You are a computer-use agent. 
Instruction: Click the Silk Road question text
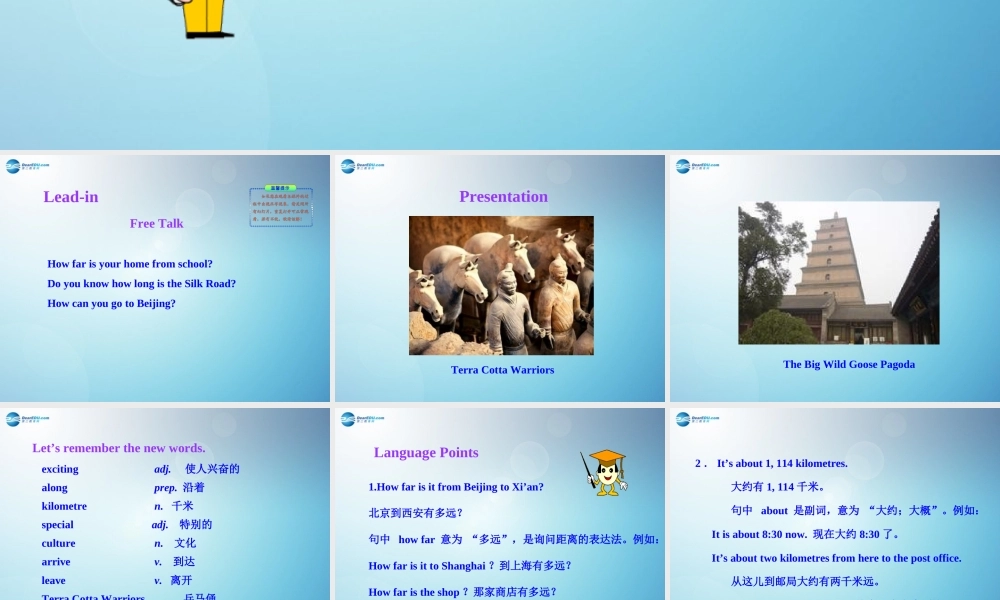coord(141,283)
